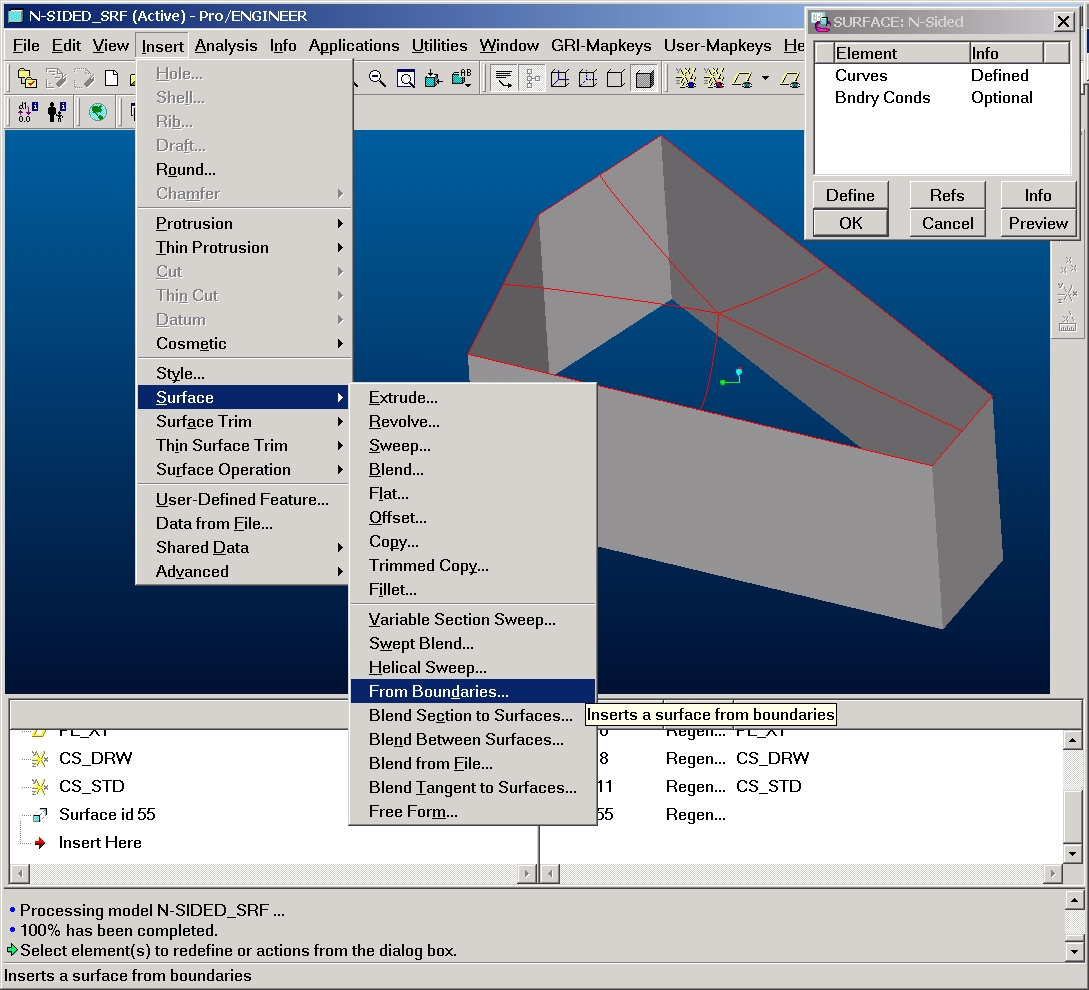Open the saved view list icon
1089x990 pixels.
pos(461,79)
